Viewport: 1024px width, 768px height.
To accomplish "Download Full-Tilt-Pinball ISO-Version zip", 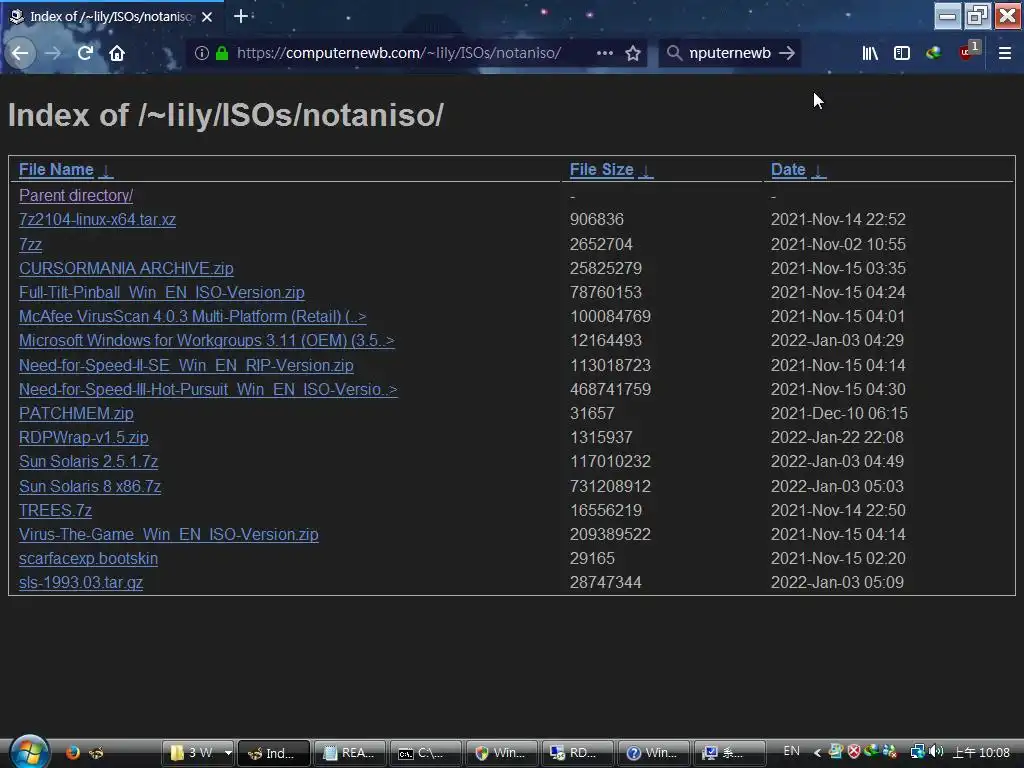I will tap(162, 293).
